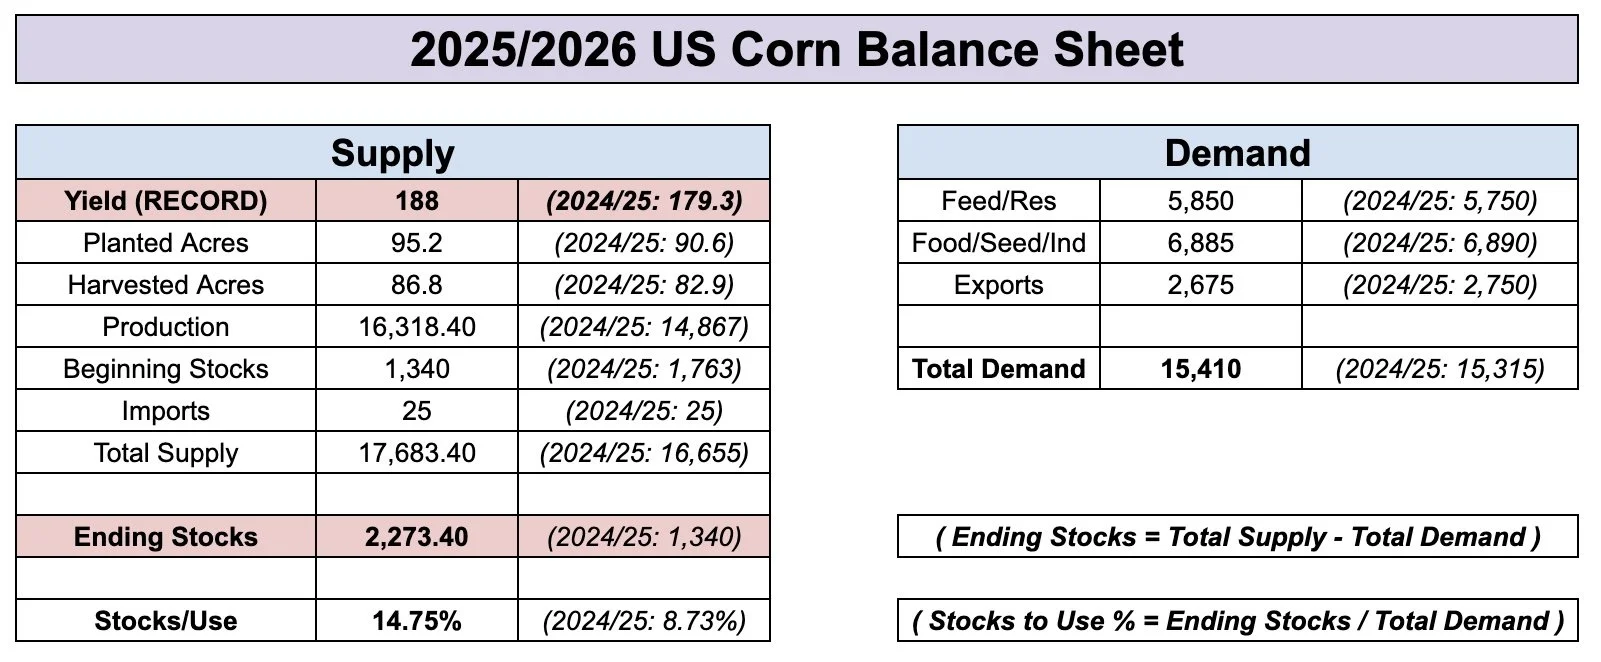Click the Imports value 25 cell

[x=417, y=411]
